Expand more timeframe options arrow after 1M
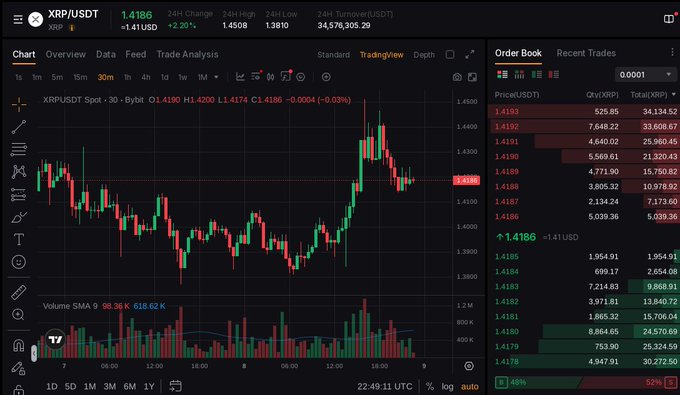The height and width of the screenshot is (395, 680). point(216,77)
